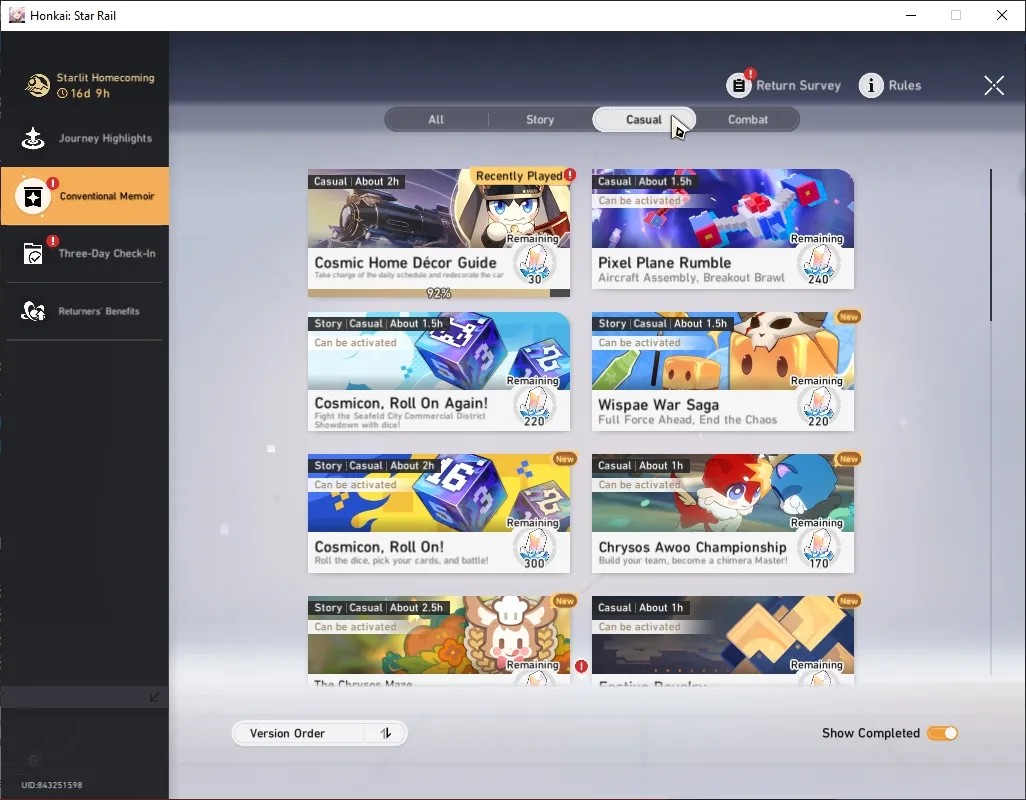
Task: Click the sort arrows icon in Version Order
Action: [386, 733]
